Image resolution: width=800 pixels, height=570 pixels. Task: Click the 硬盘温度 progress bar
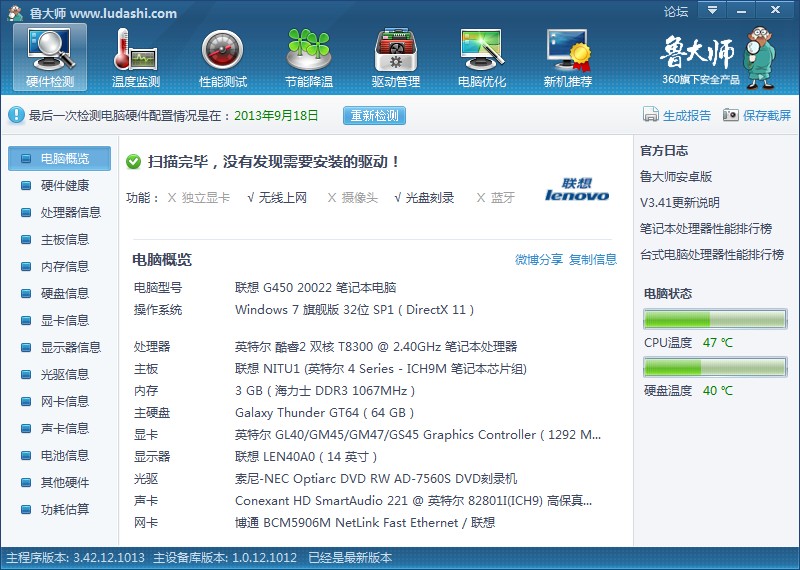click(x=715, y=367)
